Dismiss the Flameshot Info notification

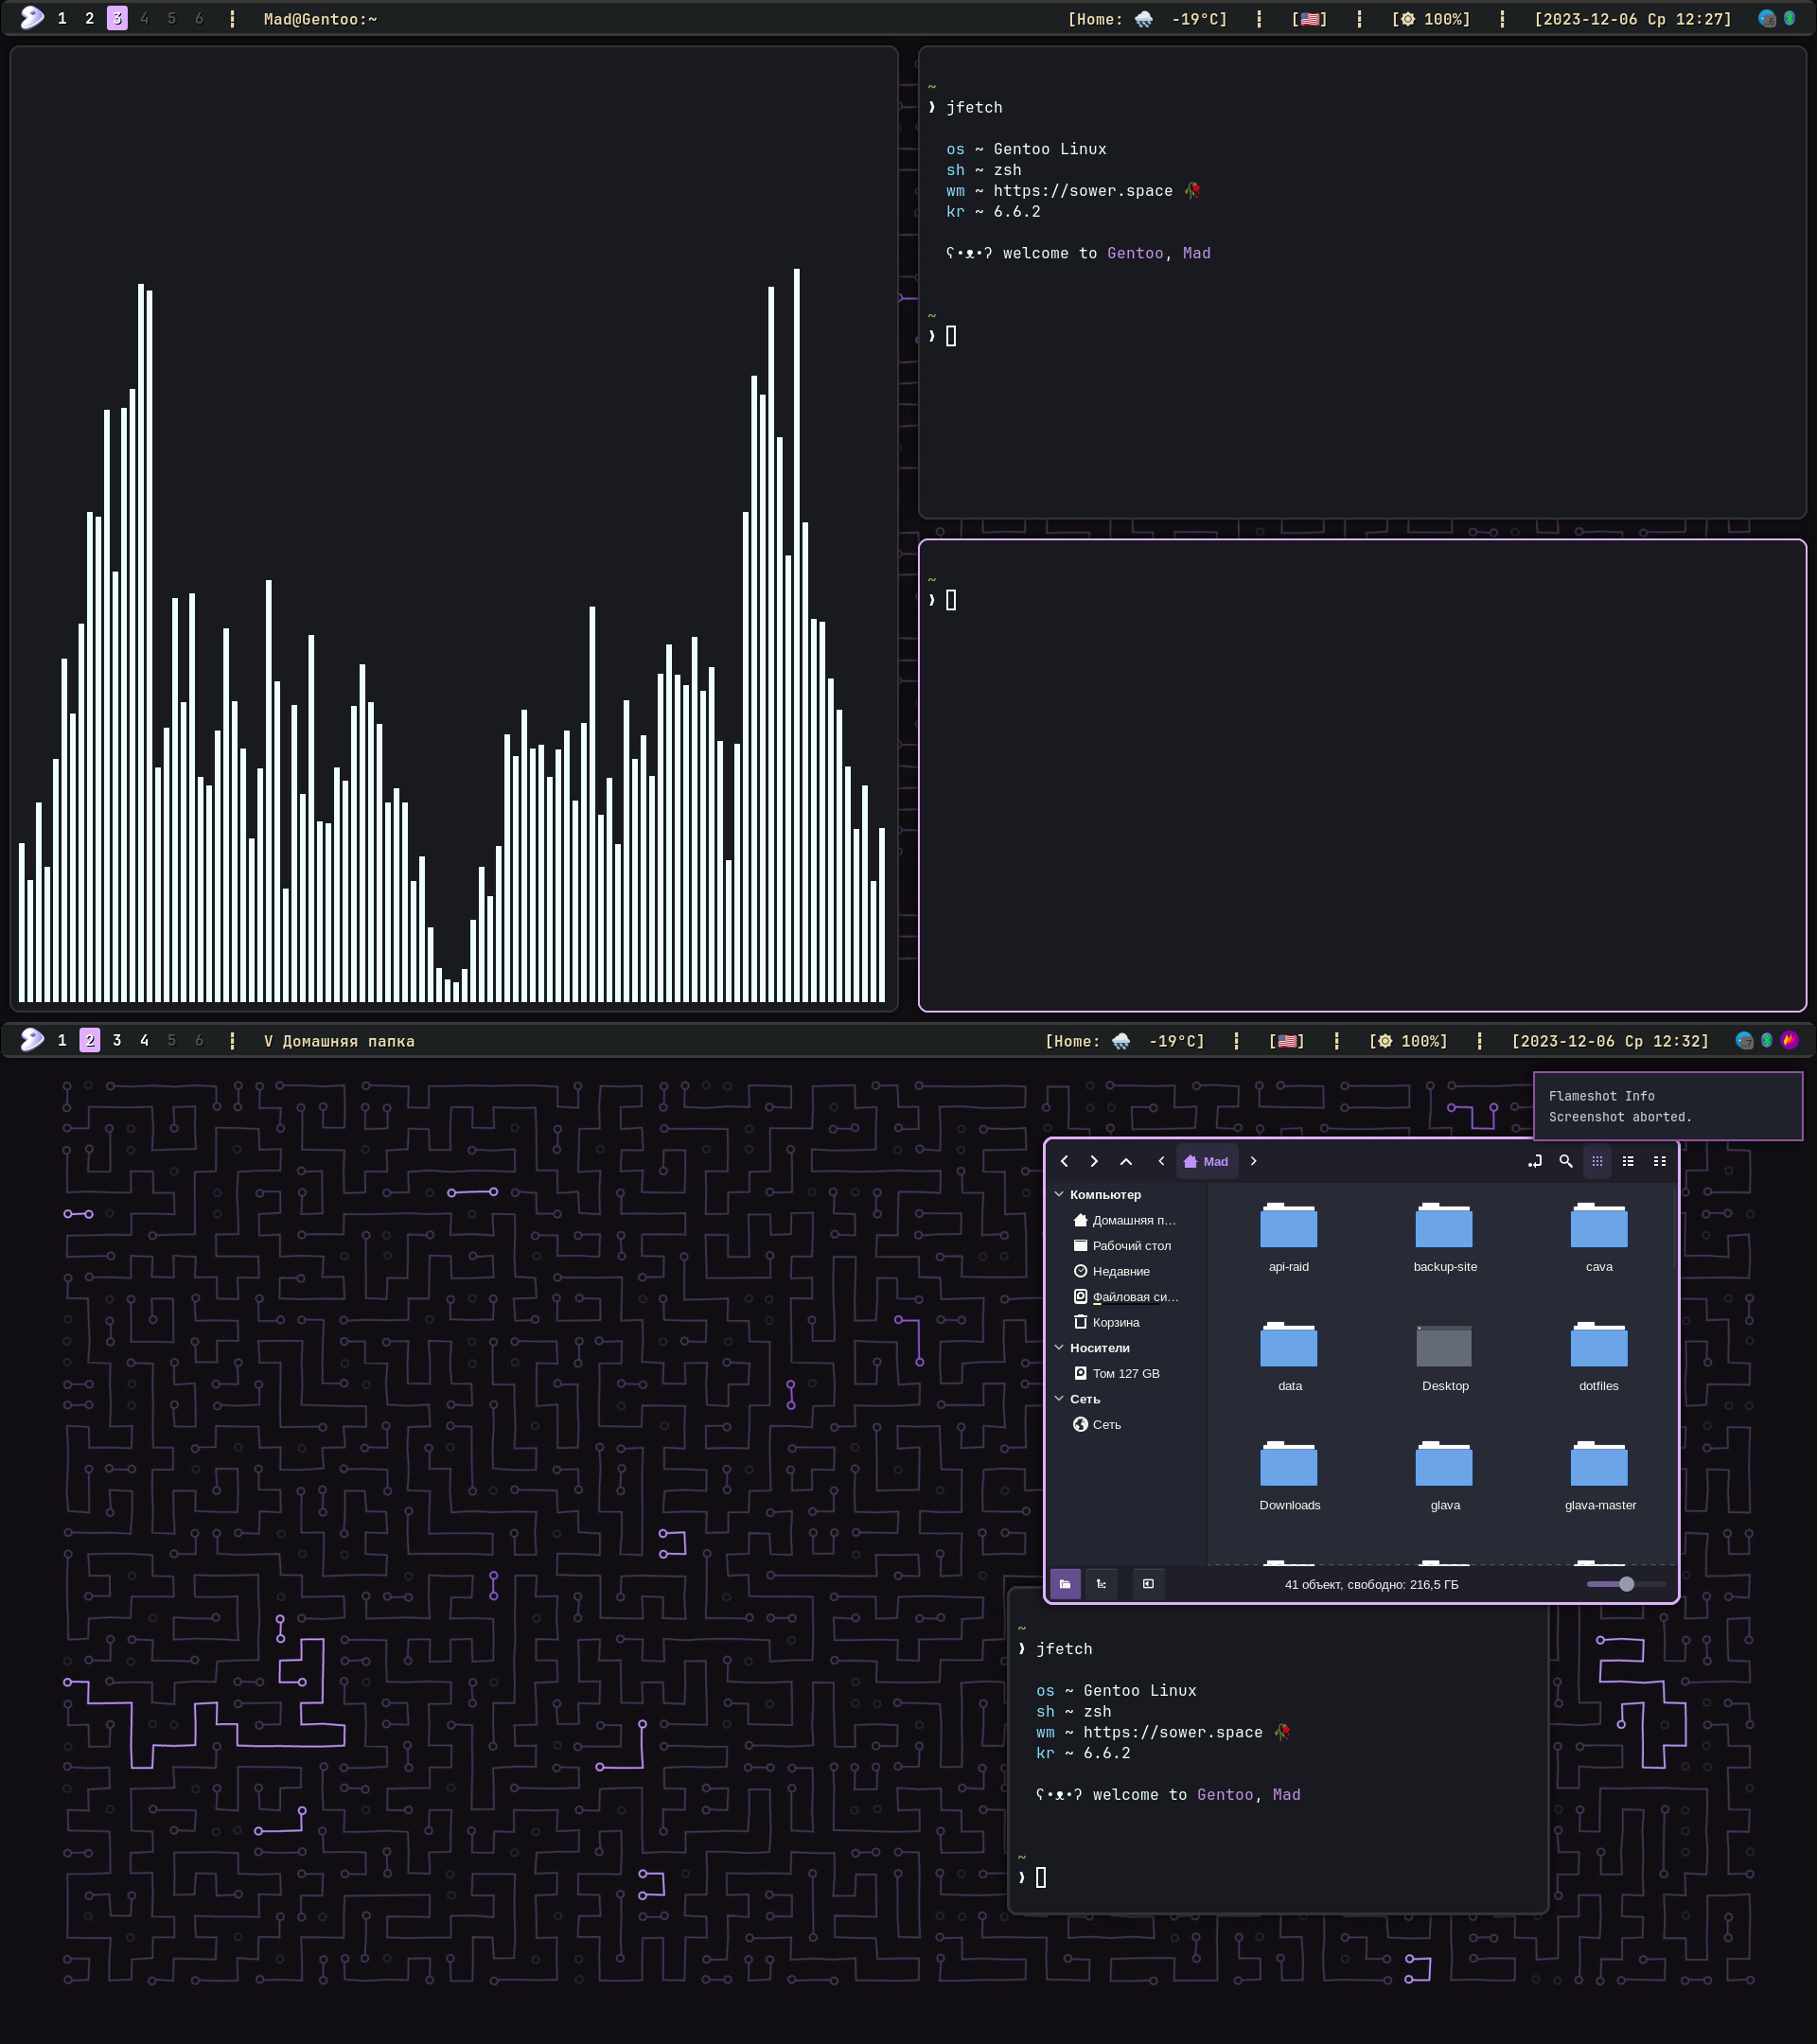click(x=1668, y=1106)
